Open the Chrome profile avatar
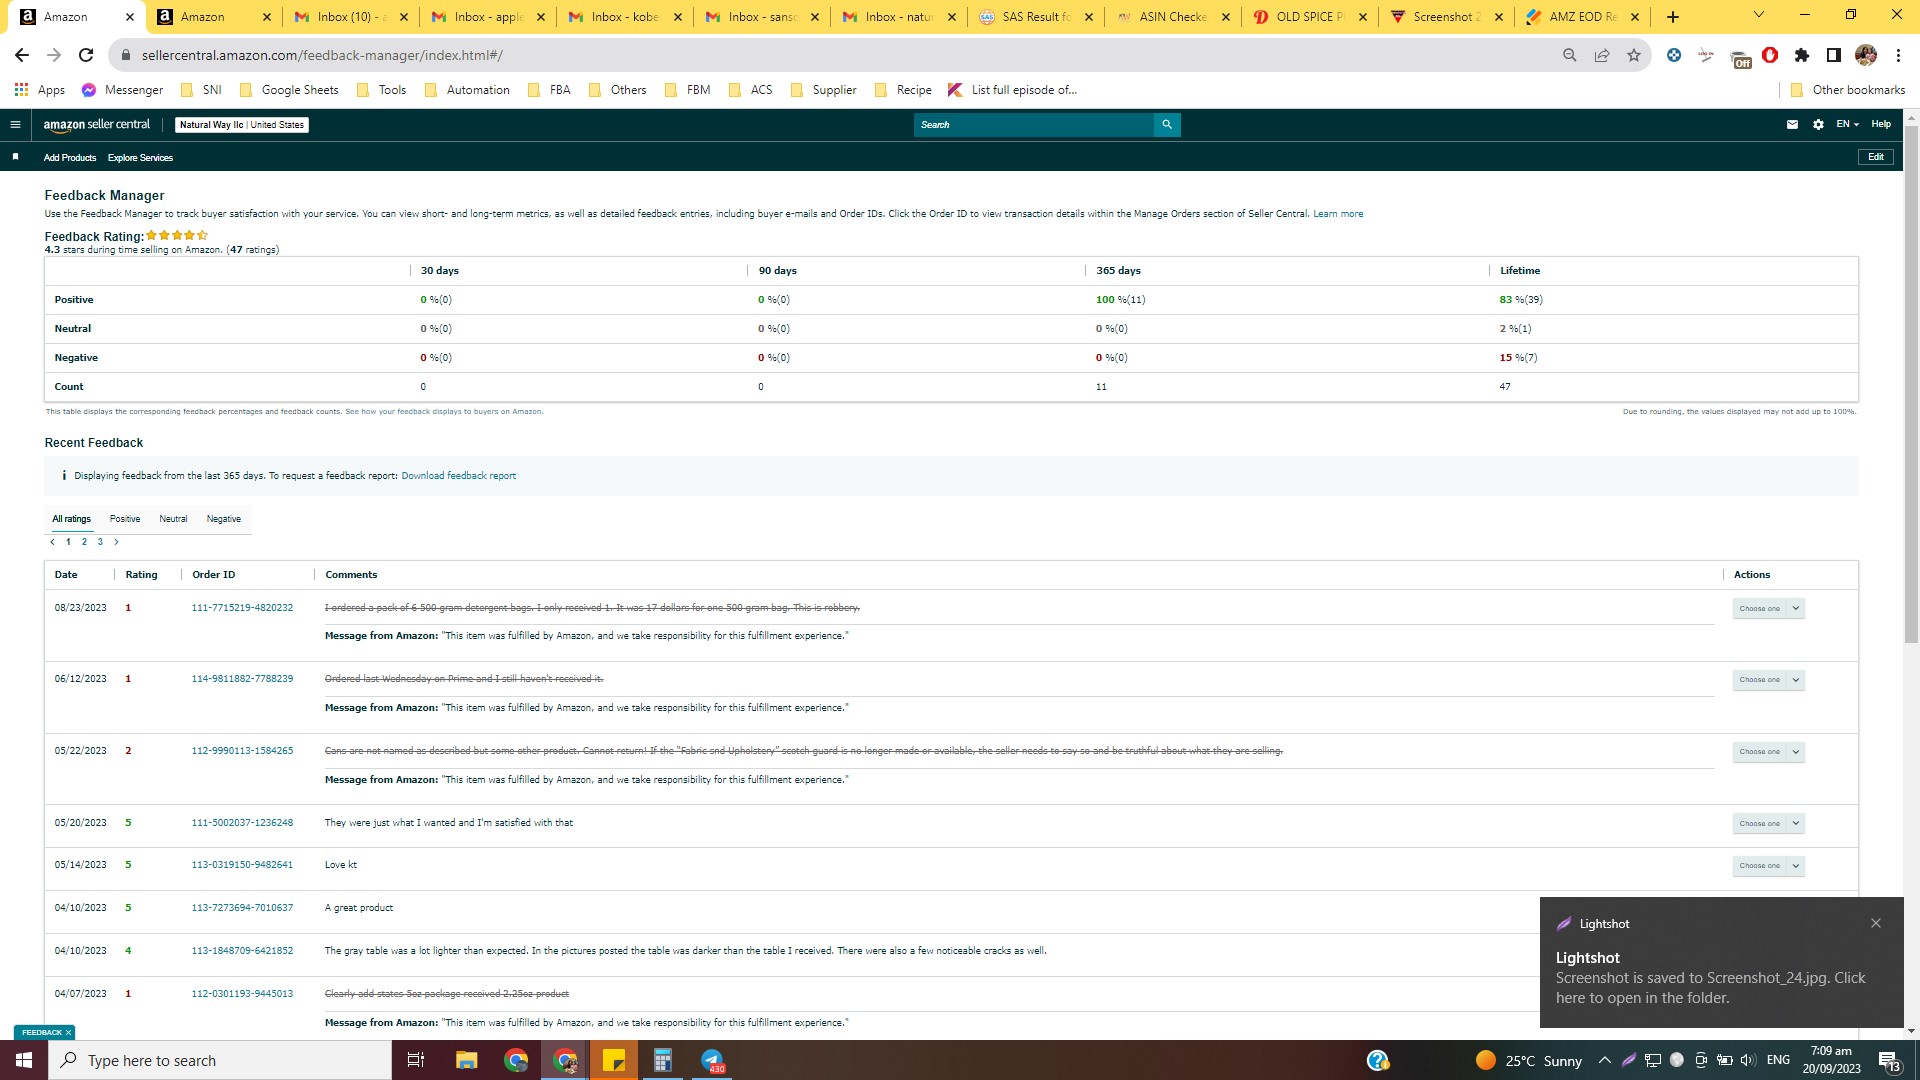This screenshot has width=1920, height=1080. (1866, 55)
